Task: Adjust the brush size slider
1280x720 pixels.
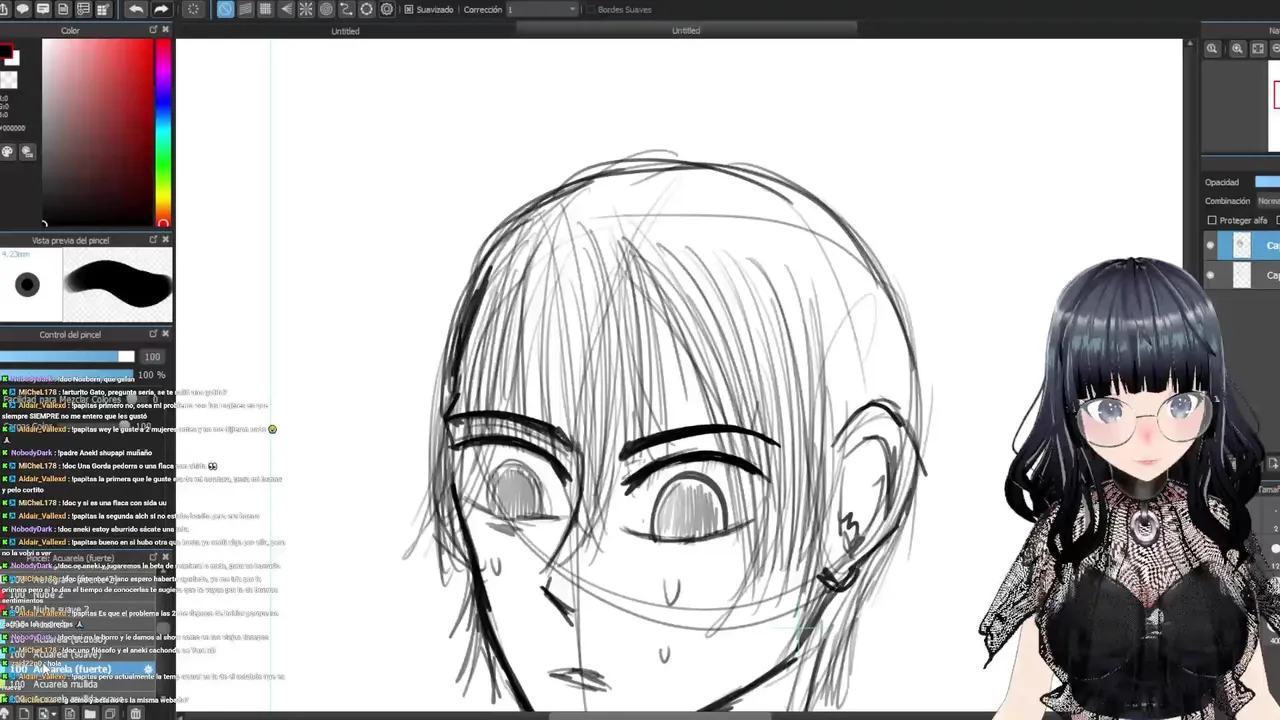Action: (67, 357)
